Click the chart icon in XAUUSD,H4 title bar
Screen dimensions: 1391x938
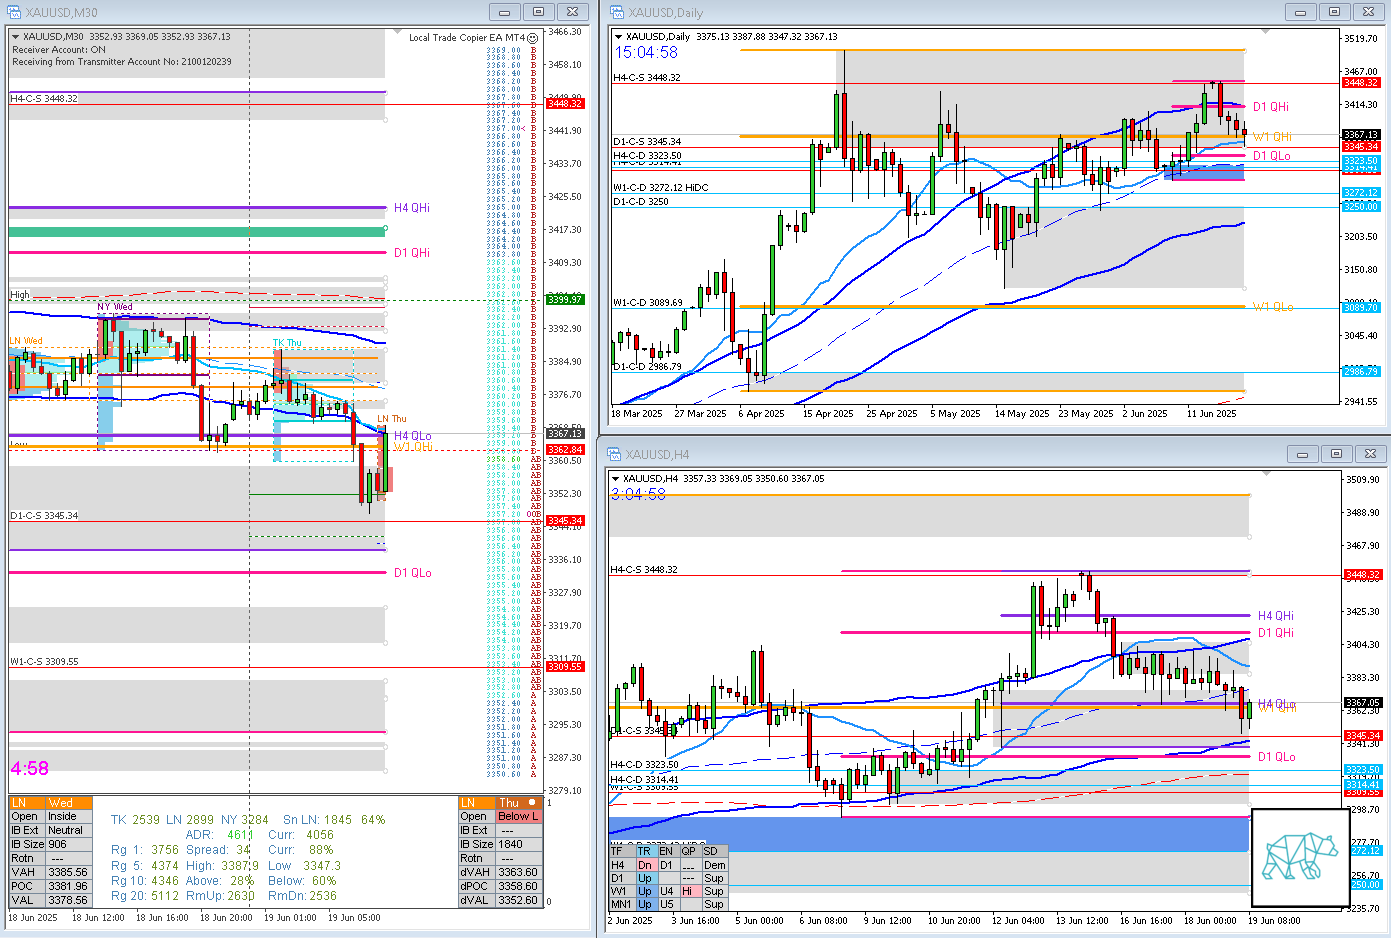(612, 454)
